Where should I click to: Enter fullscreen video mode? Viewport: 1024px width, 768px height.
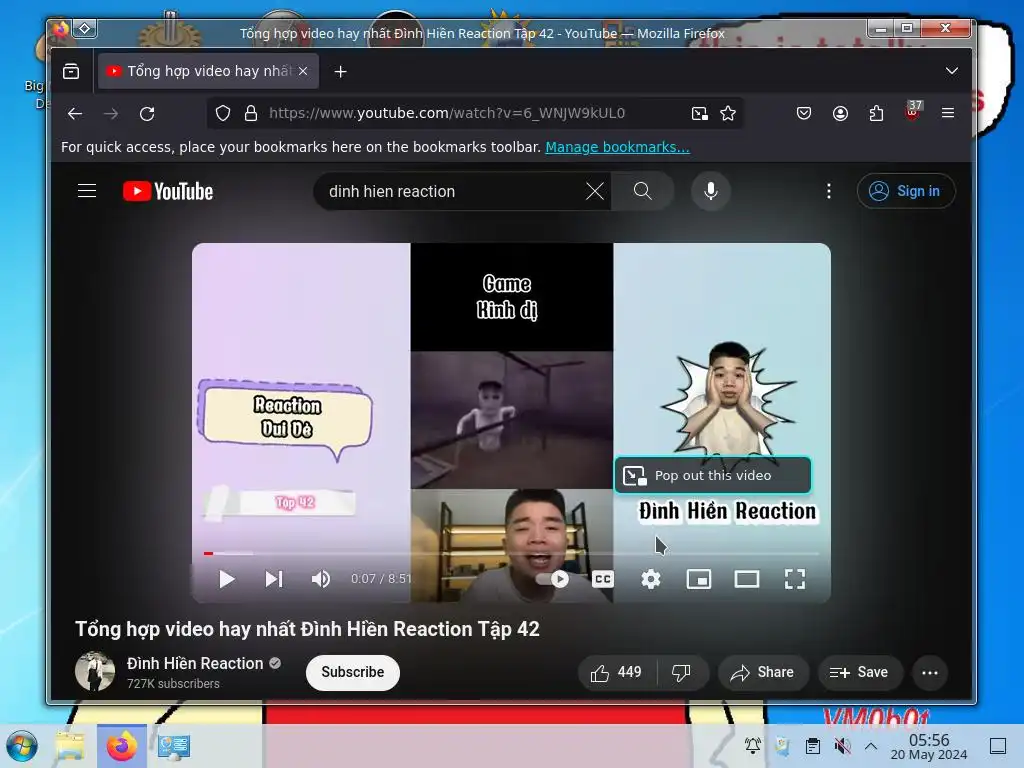click(x=795, y=579)
